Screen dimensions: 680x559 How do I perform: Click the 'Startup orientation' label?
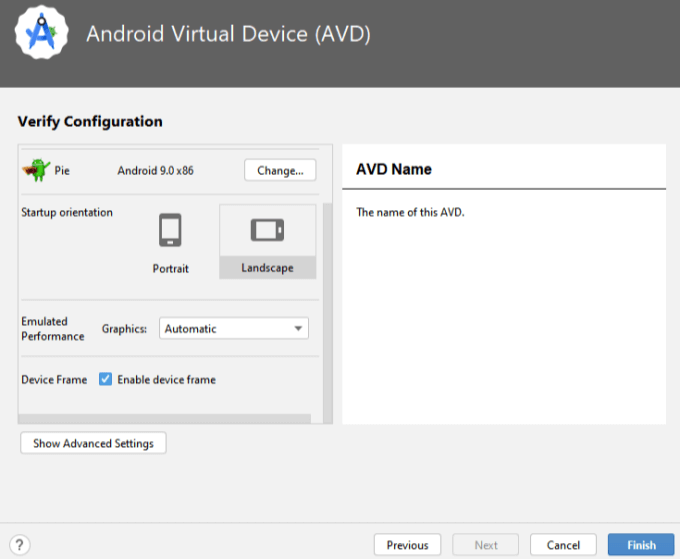point(67,212)
